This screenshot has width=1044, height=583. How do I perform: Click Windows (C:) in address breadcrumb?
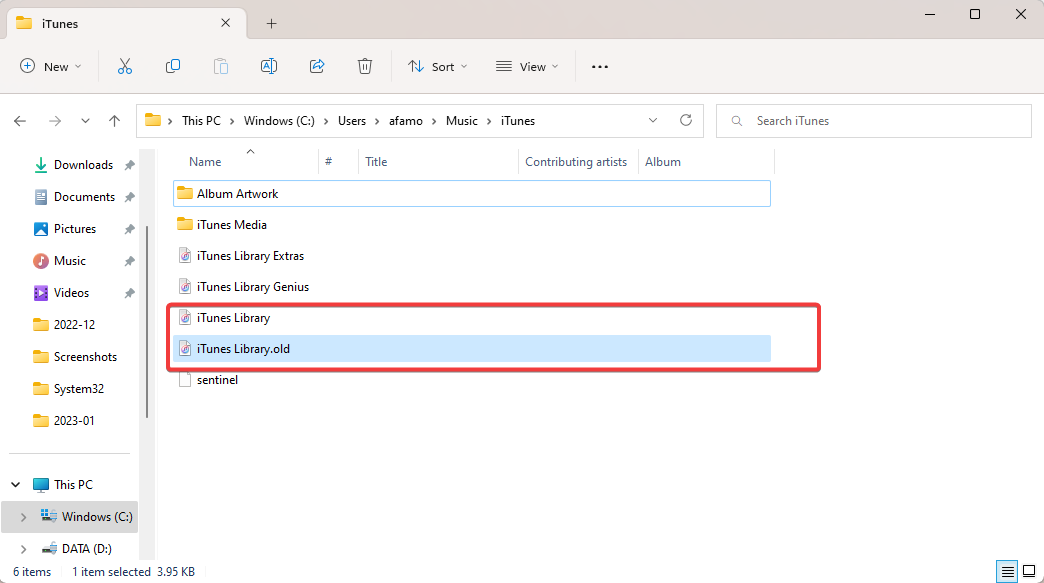[x=279, y=120]
